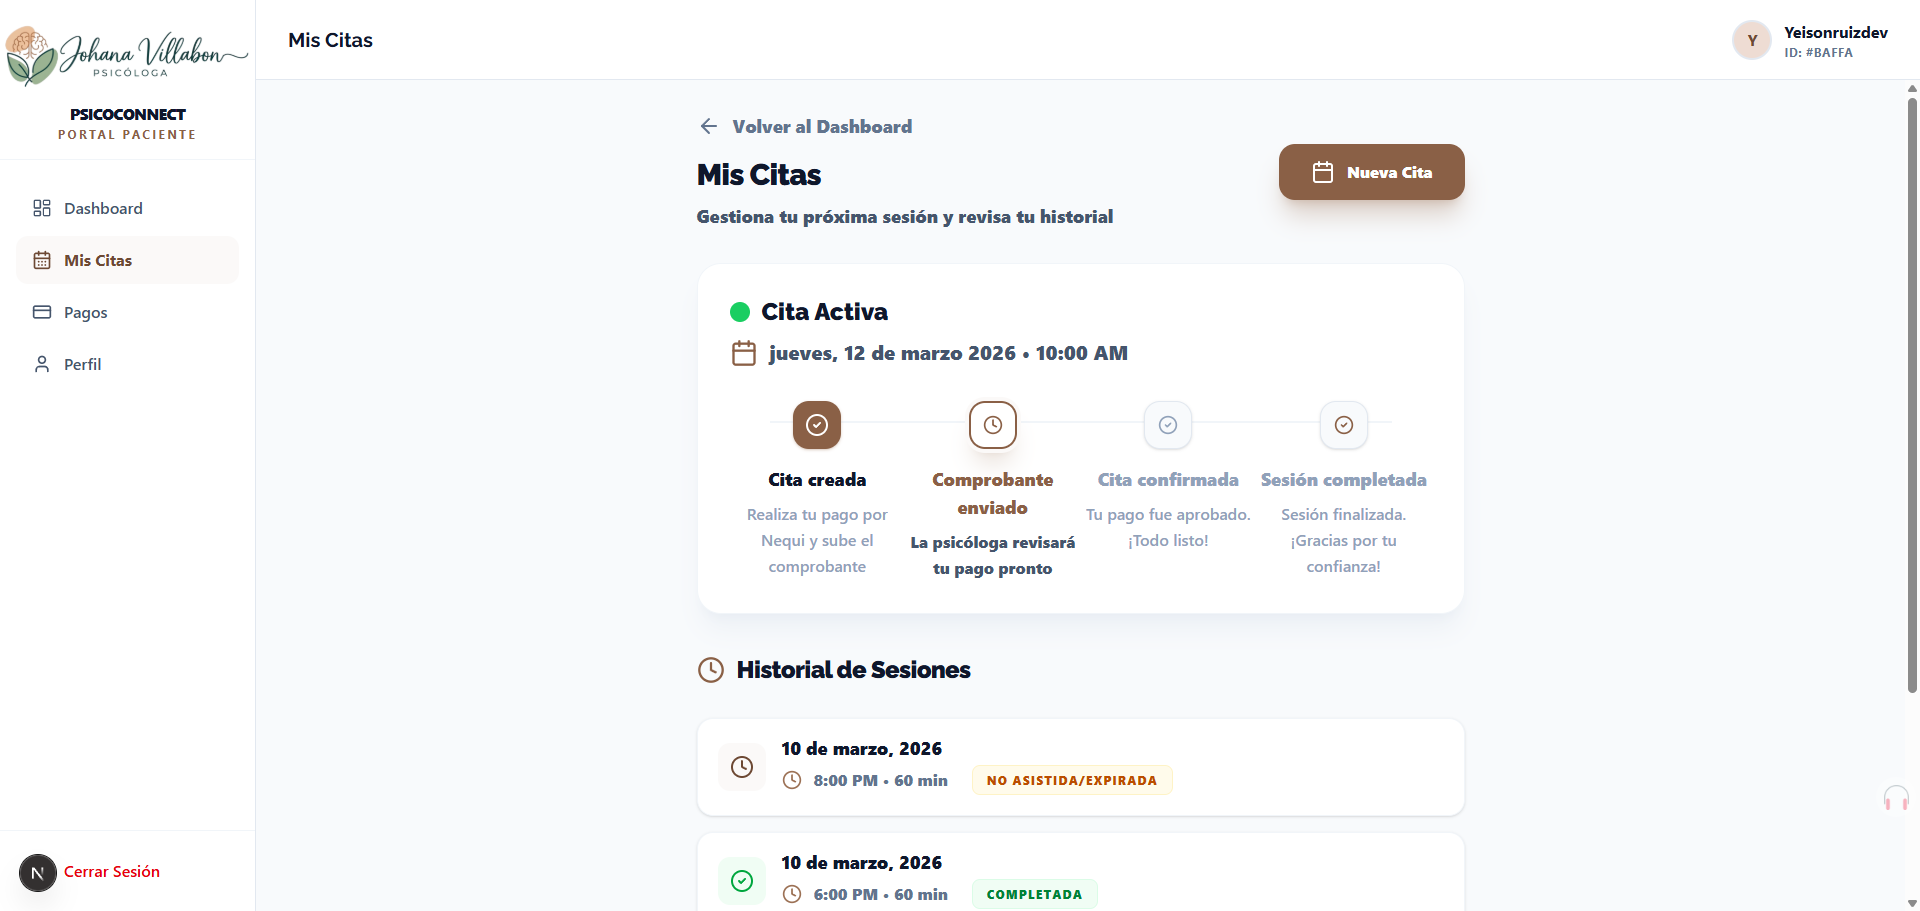Click the headphones support icon

[x=1895, y=798]
